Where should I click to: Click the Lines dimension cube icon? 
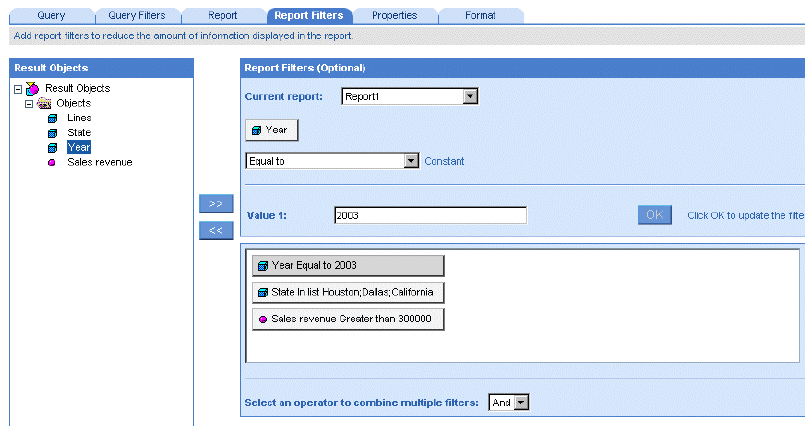[52, 118]
